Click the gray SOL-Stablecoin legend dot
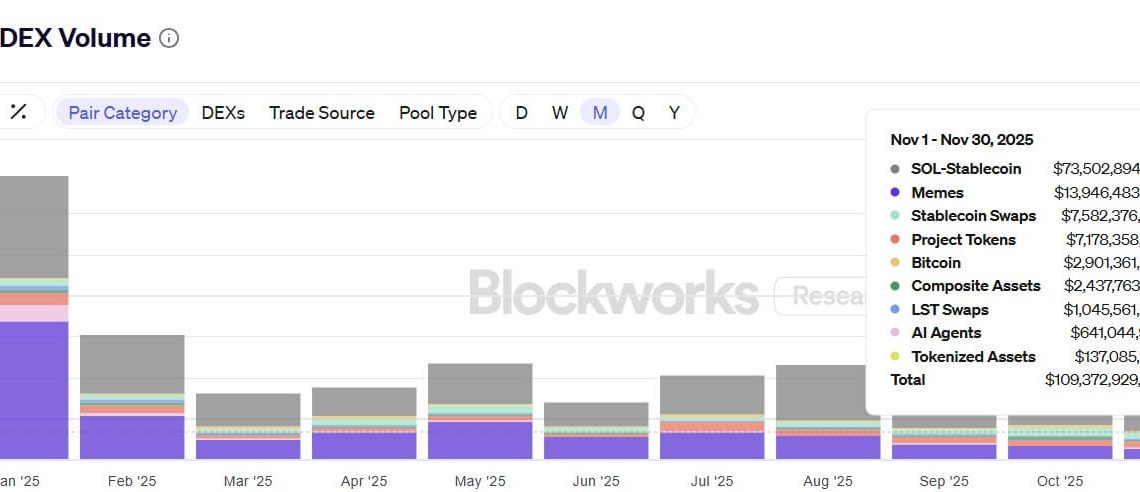 (x=894, y=169)
